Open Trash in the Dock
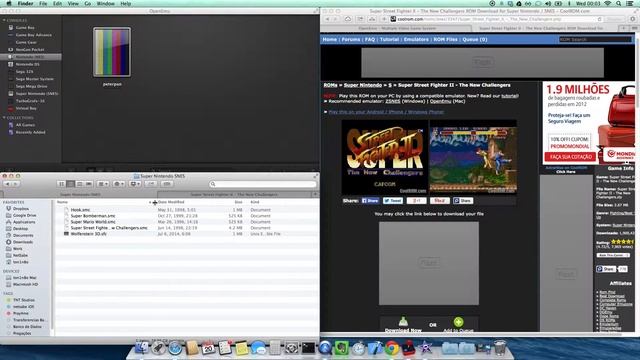 (x=500, y=348)
